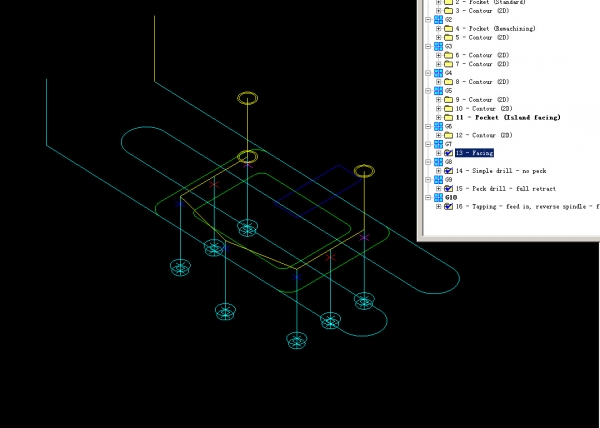Toggle checkbox for 16 - Tapping operation
Screen dimensions: 600x428
(x=448, y=206)
